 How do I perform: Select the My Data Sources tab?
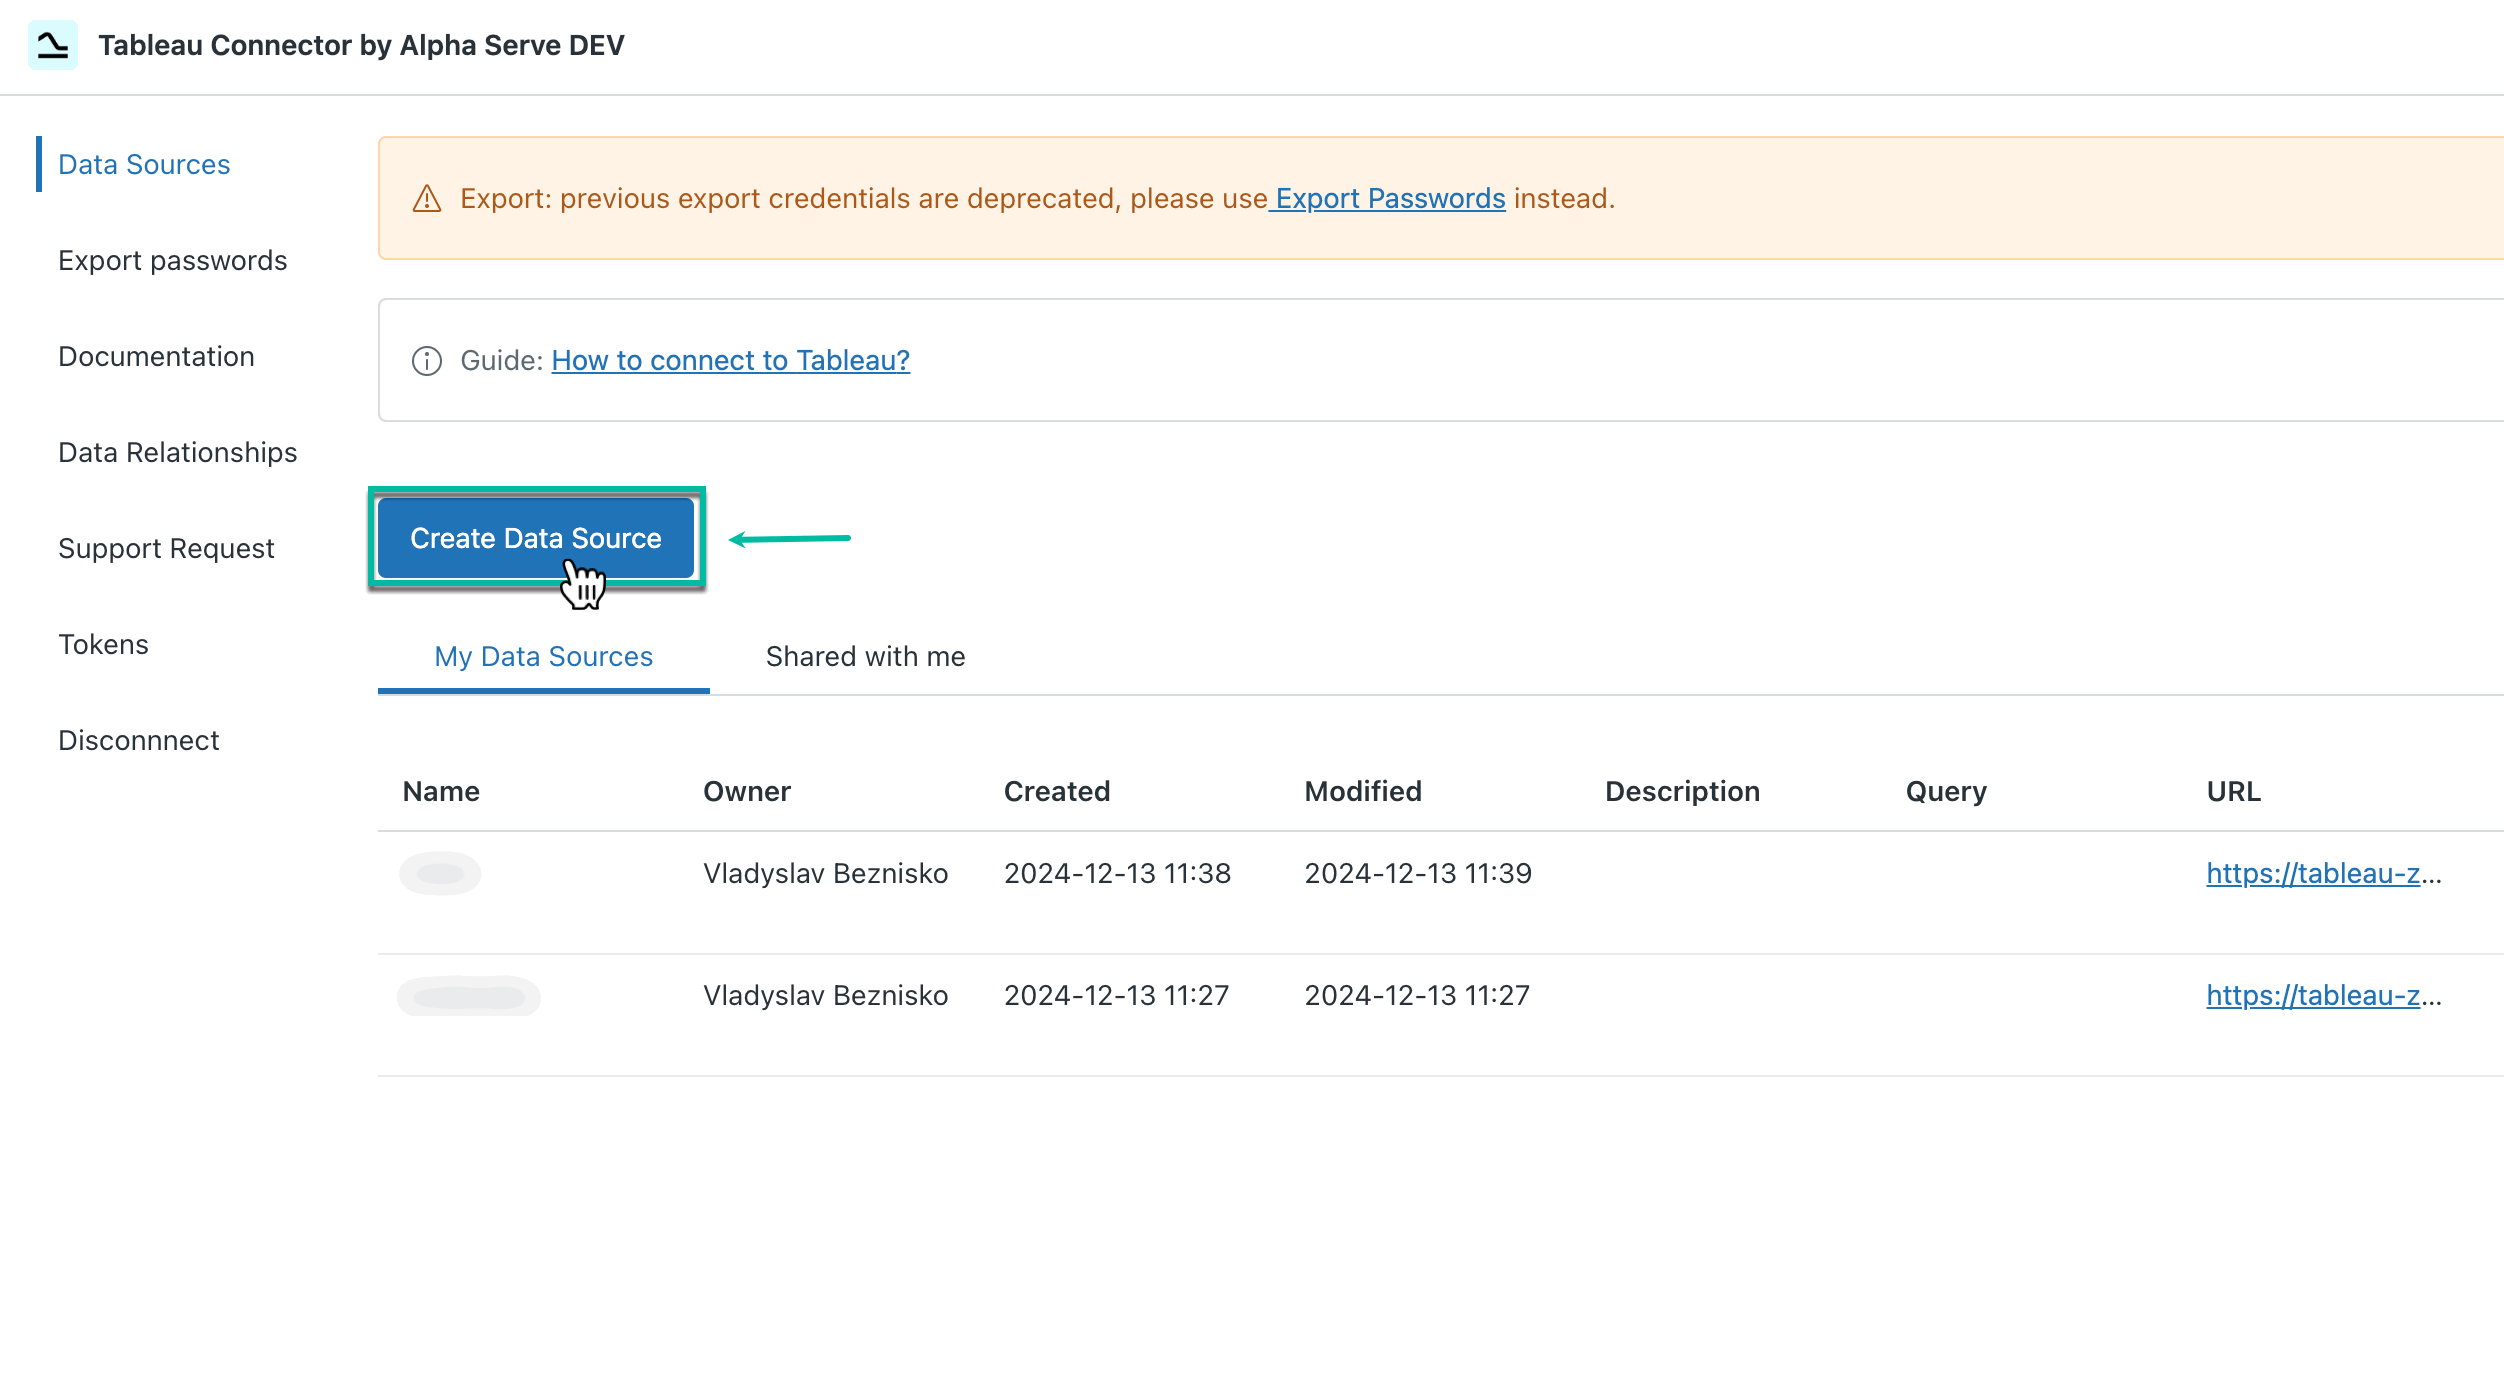pyautogui.click(x=543, y=656)
